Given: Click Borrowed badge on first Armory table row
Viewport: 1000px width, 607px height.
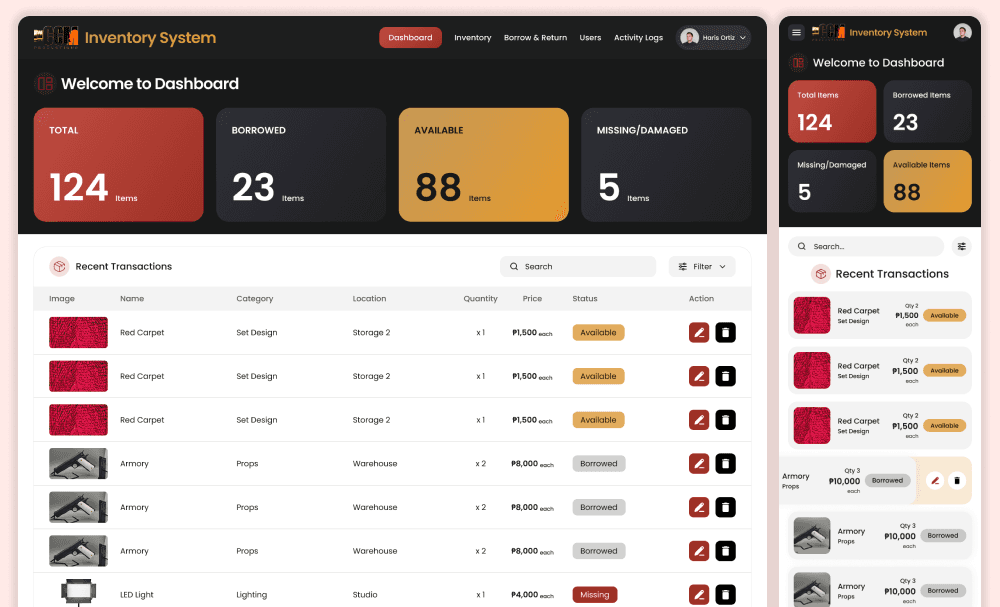Looking at the screenshot, I should tap(598, 464).
